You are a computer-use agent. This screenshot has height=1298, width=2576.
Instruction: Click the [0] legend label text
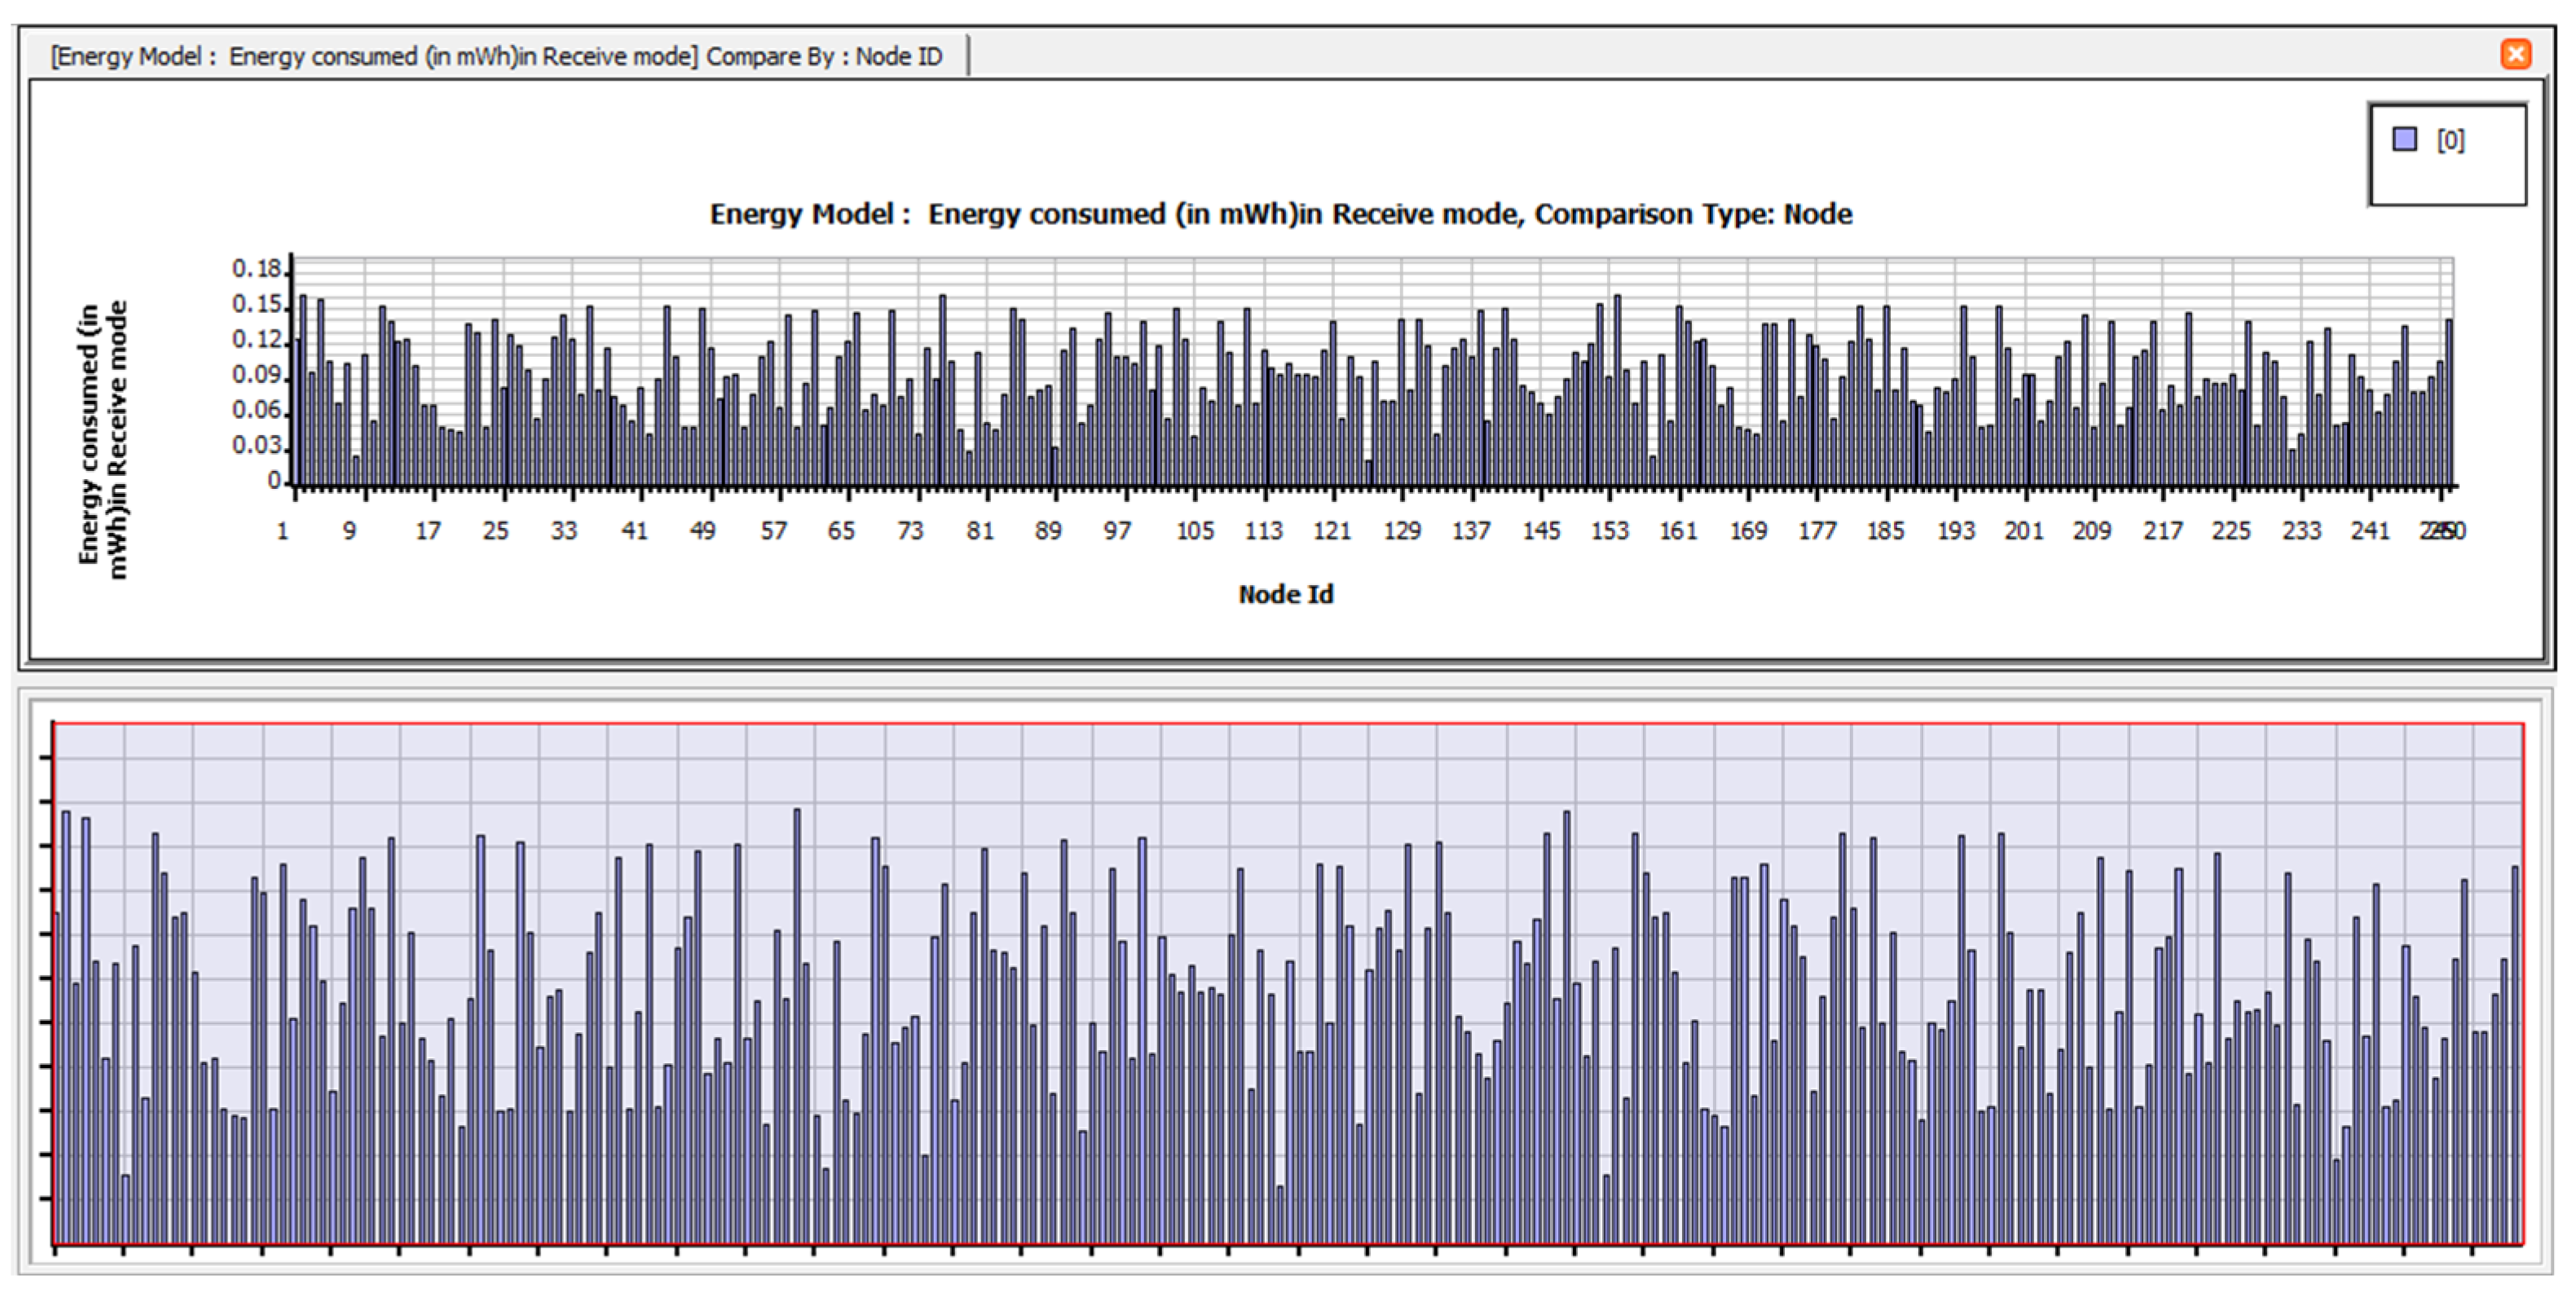point(2450,140)
